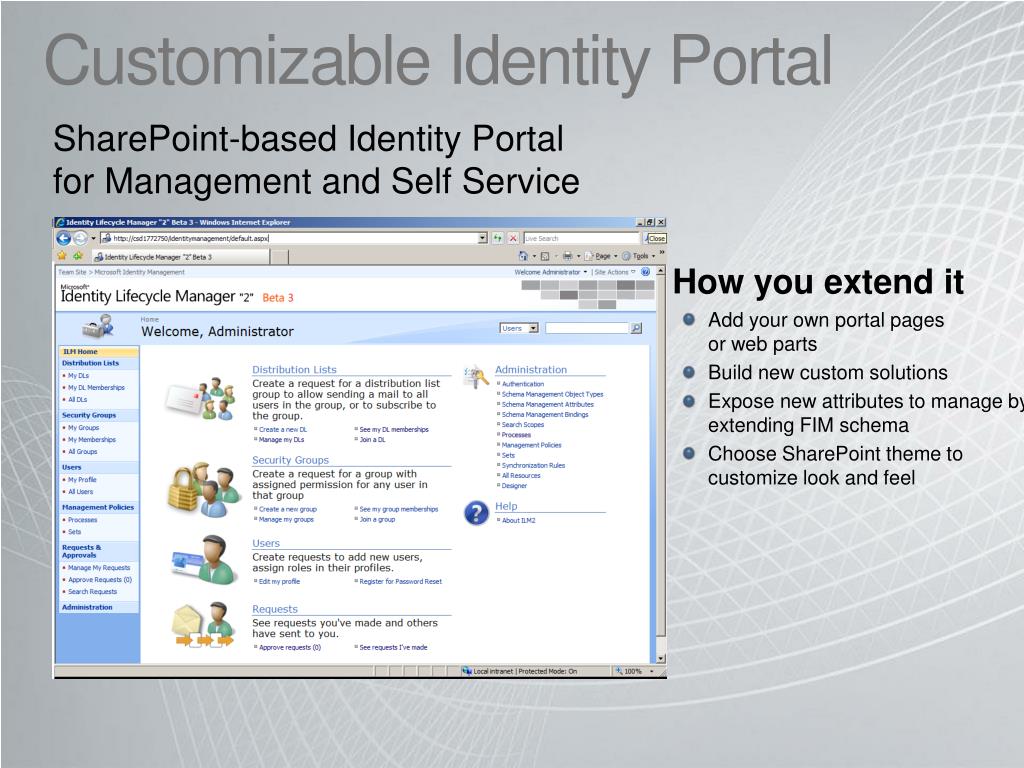Open the Favorites Center star icon
1024x768 pixels.
[x=62, y=256]
